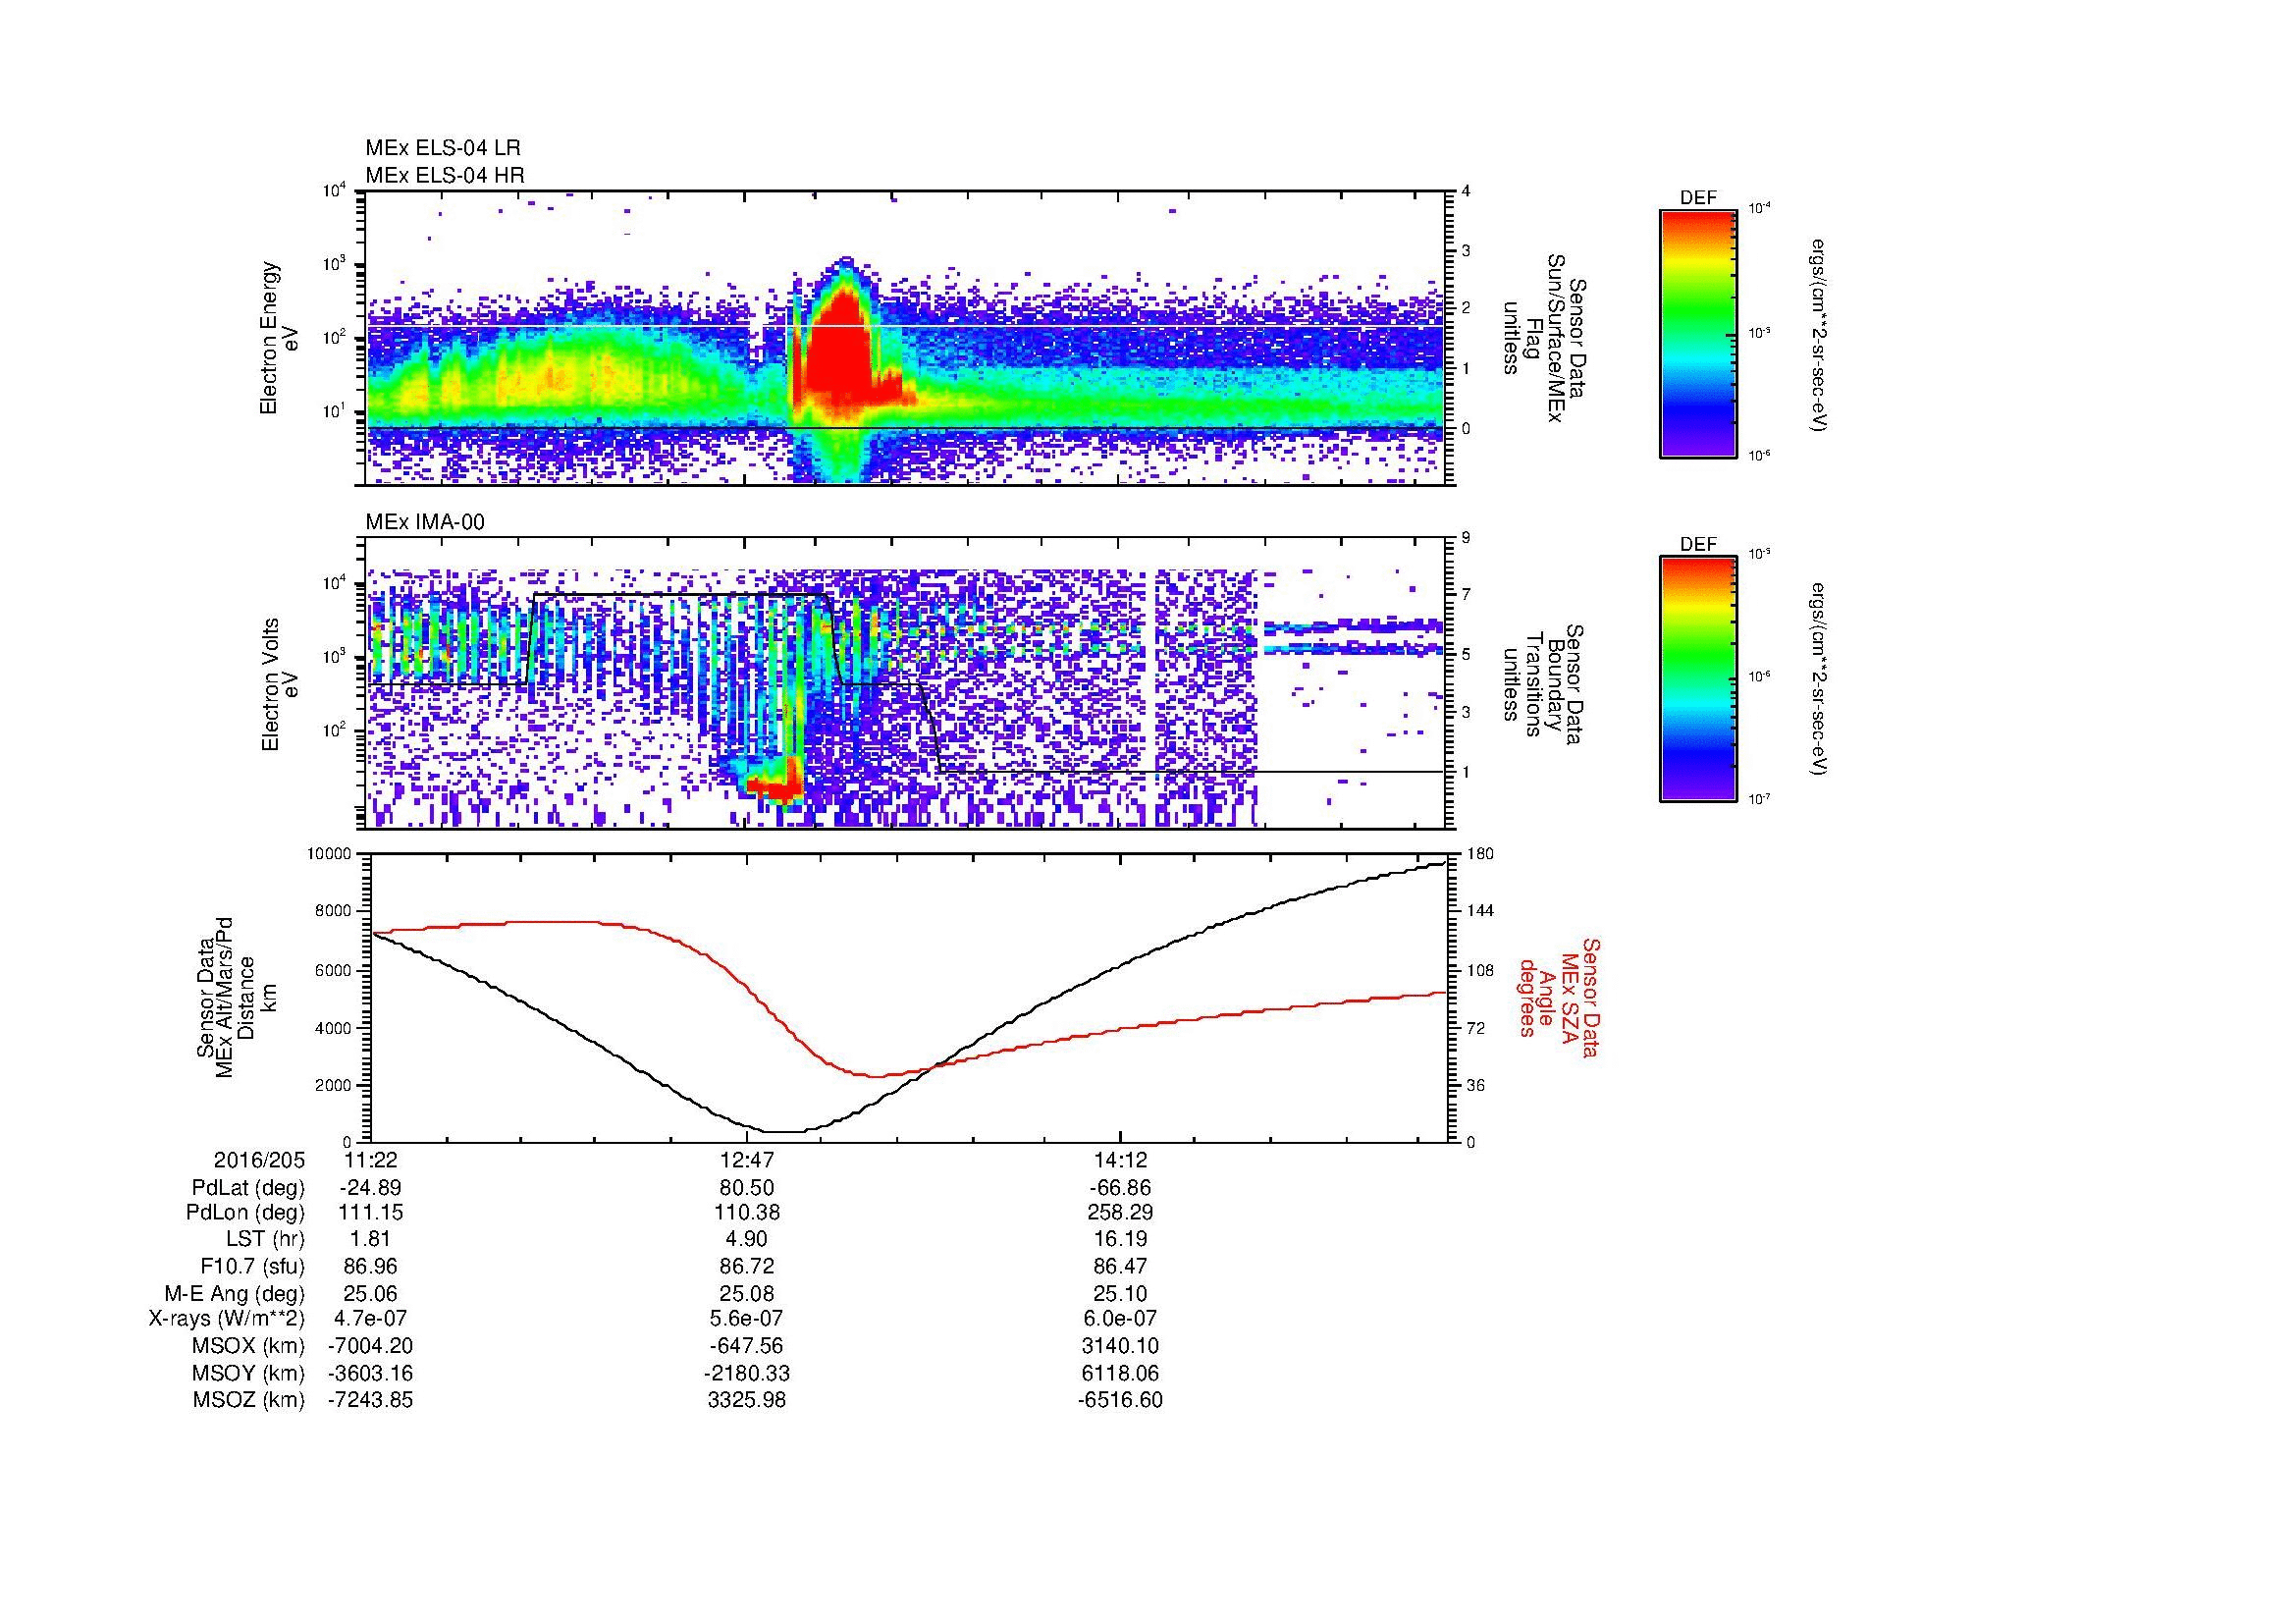This screenshot has height=1623, width=2296.
Task: Click the F10.7 value '86.72'
Action: 747,1266
